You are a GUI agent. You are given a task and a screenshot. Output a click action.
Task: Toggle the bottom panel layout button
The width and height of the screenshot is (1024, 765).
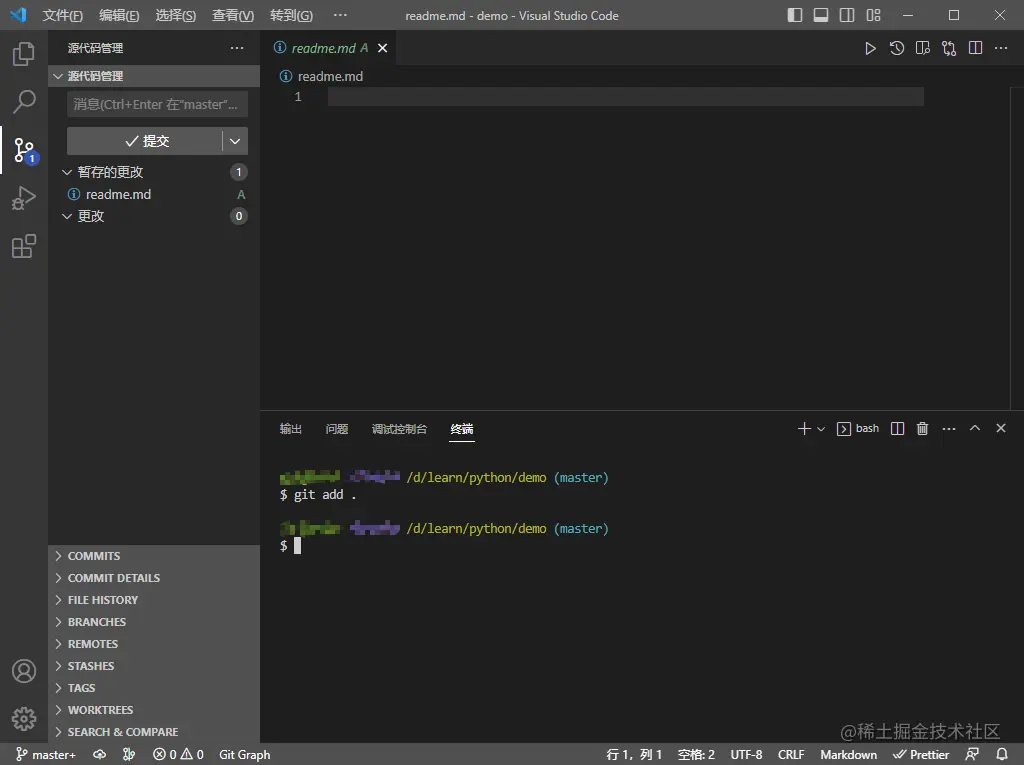point(821,15)
